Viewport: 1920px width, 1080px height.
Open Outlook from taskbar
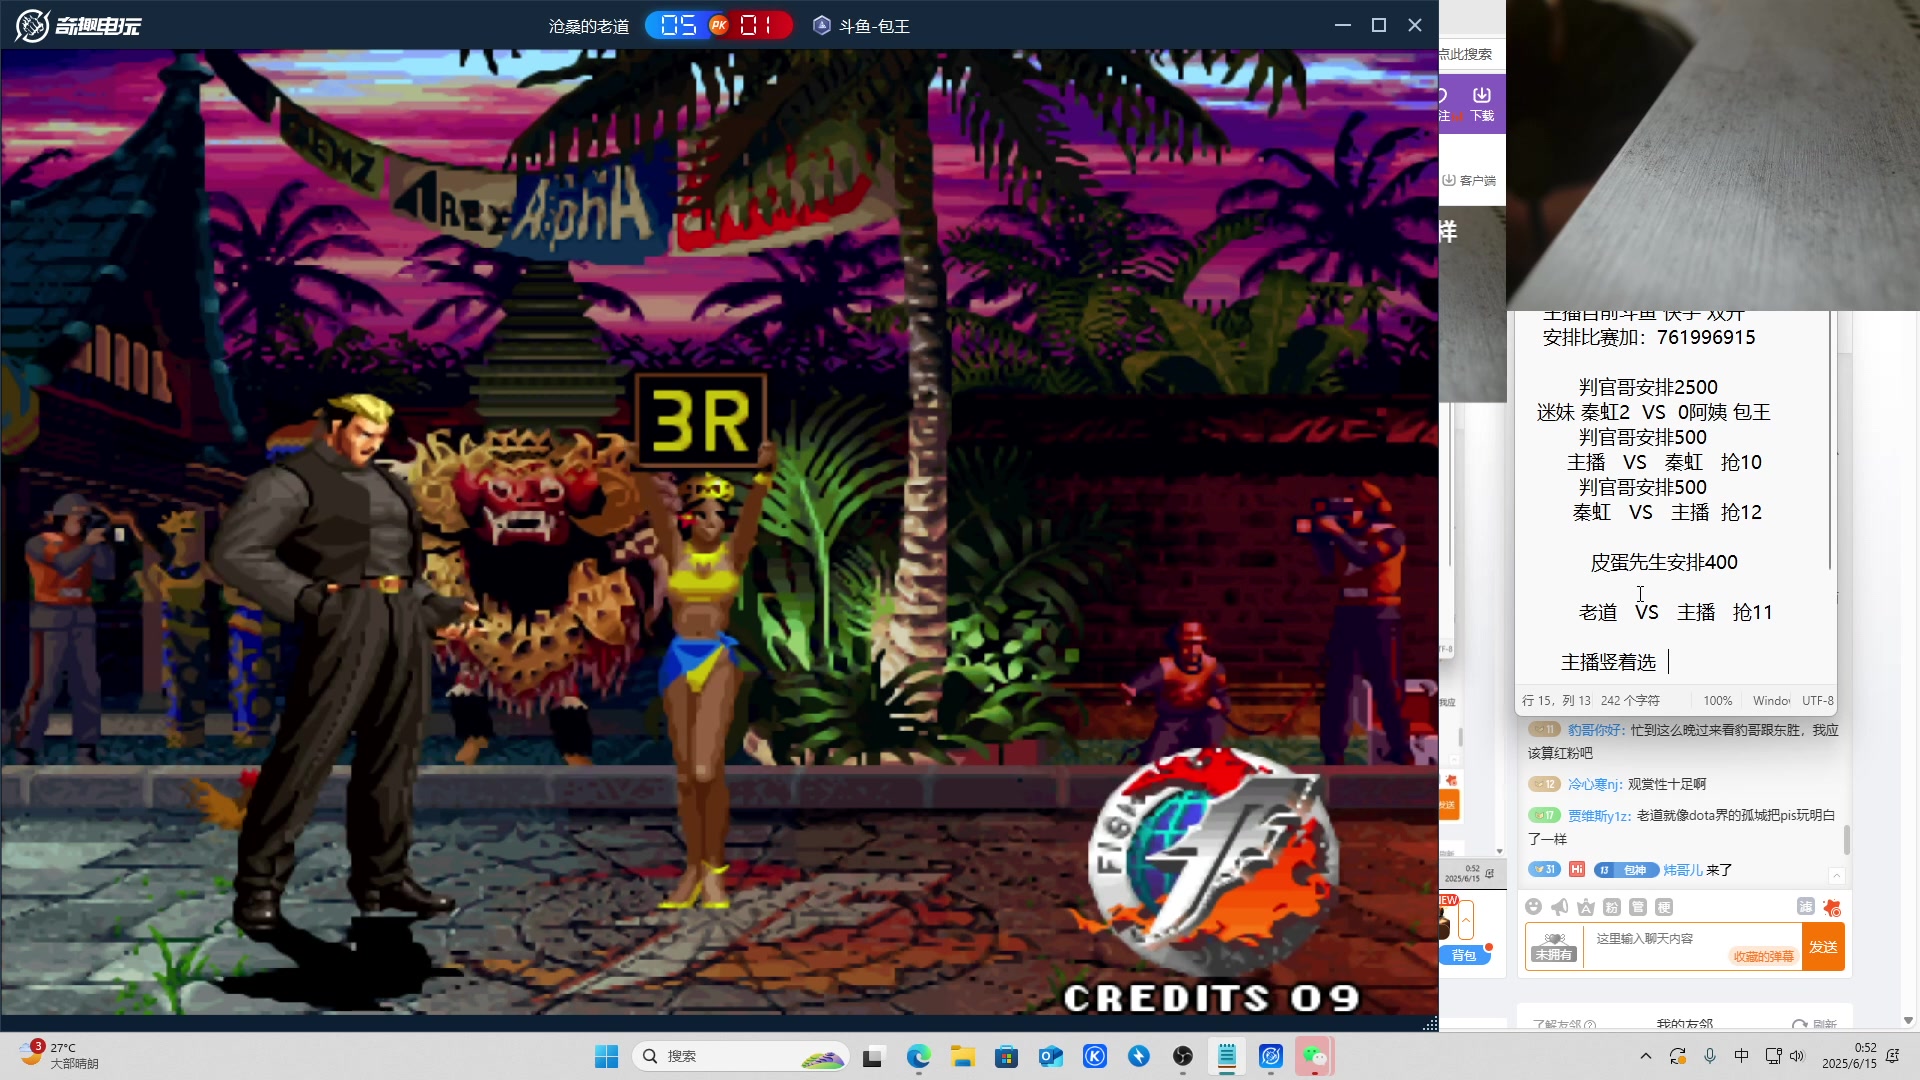click(1050, 1056)
